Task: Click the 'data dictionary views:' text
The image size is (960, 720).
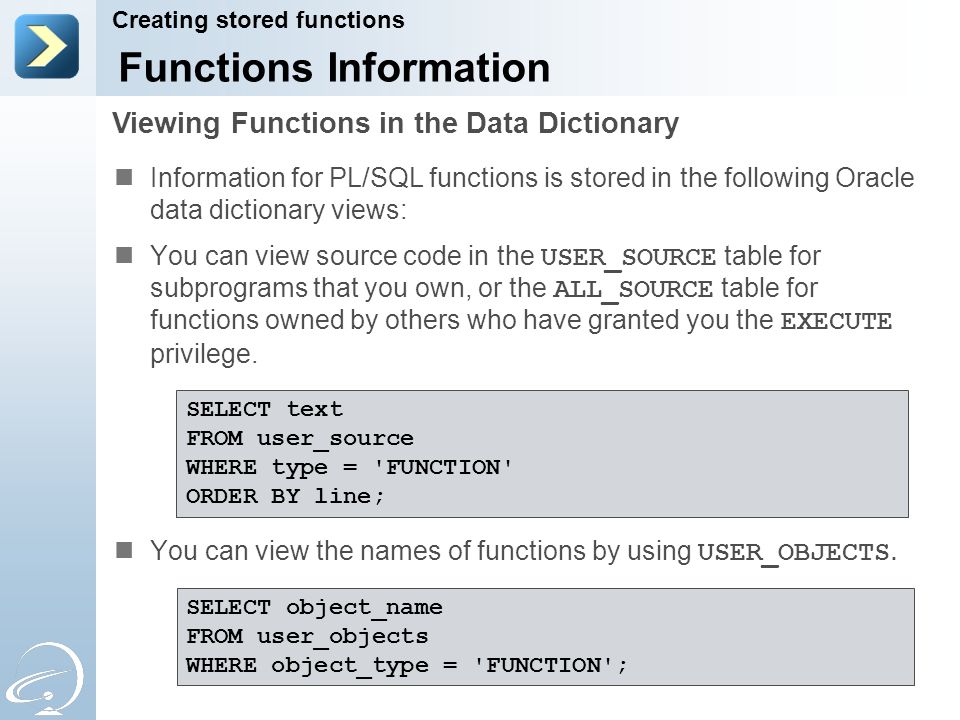Action: click(x=279, y=210)
